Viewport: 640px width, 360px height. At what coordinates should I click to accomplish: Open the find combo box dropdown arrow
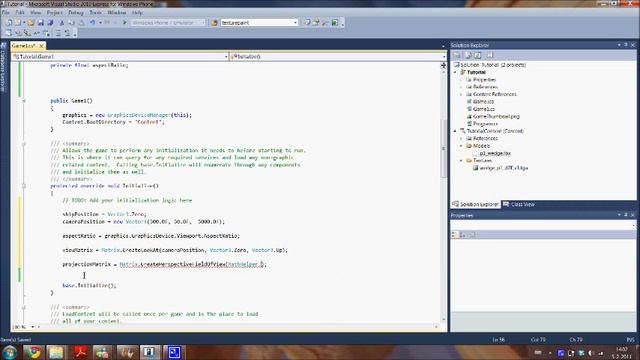[x=295, y=23]
